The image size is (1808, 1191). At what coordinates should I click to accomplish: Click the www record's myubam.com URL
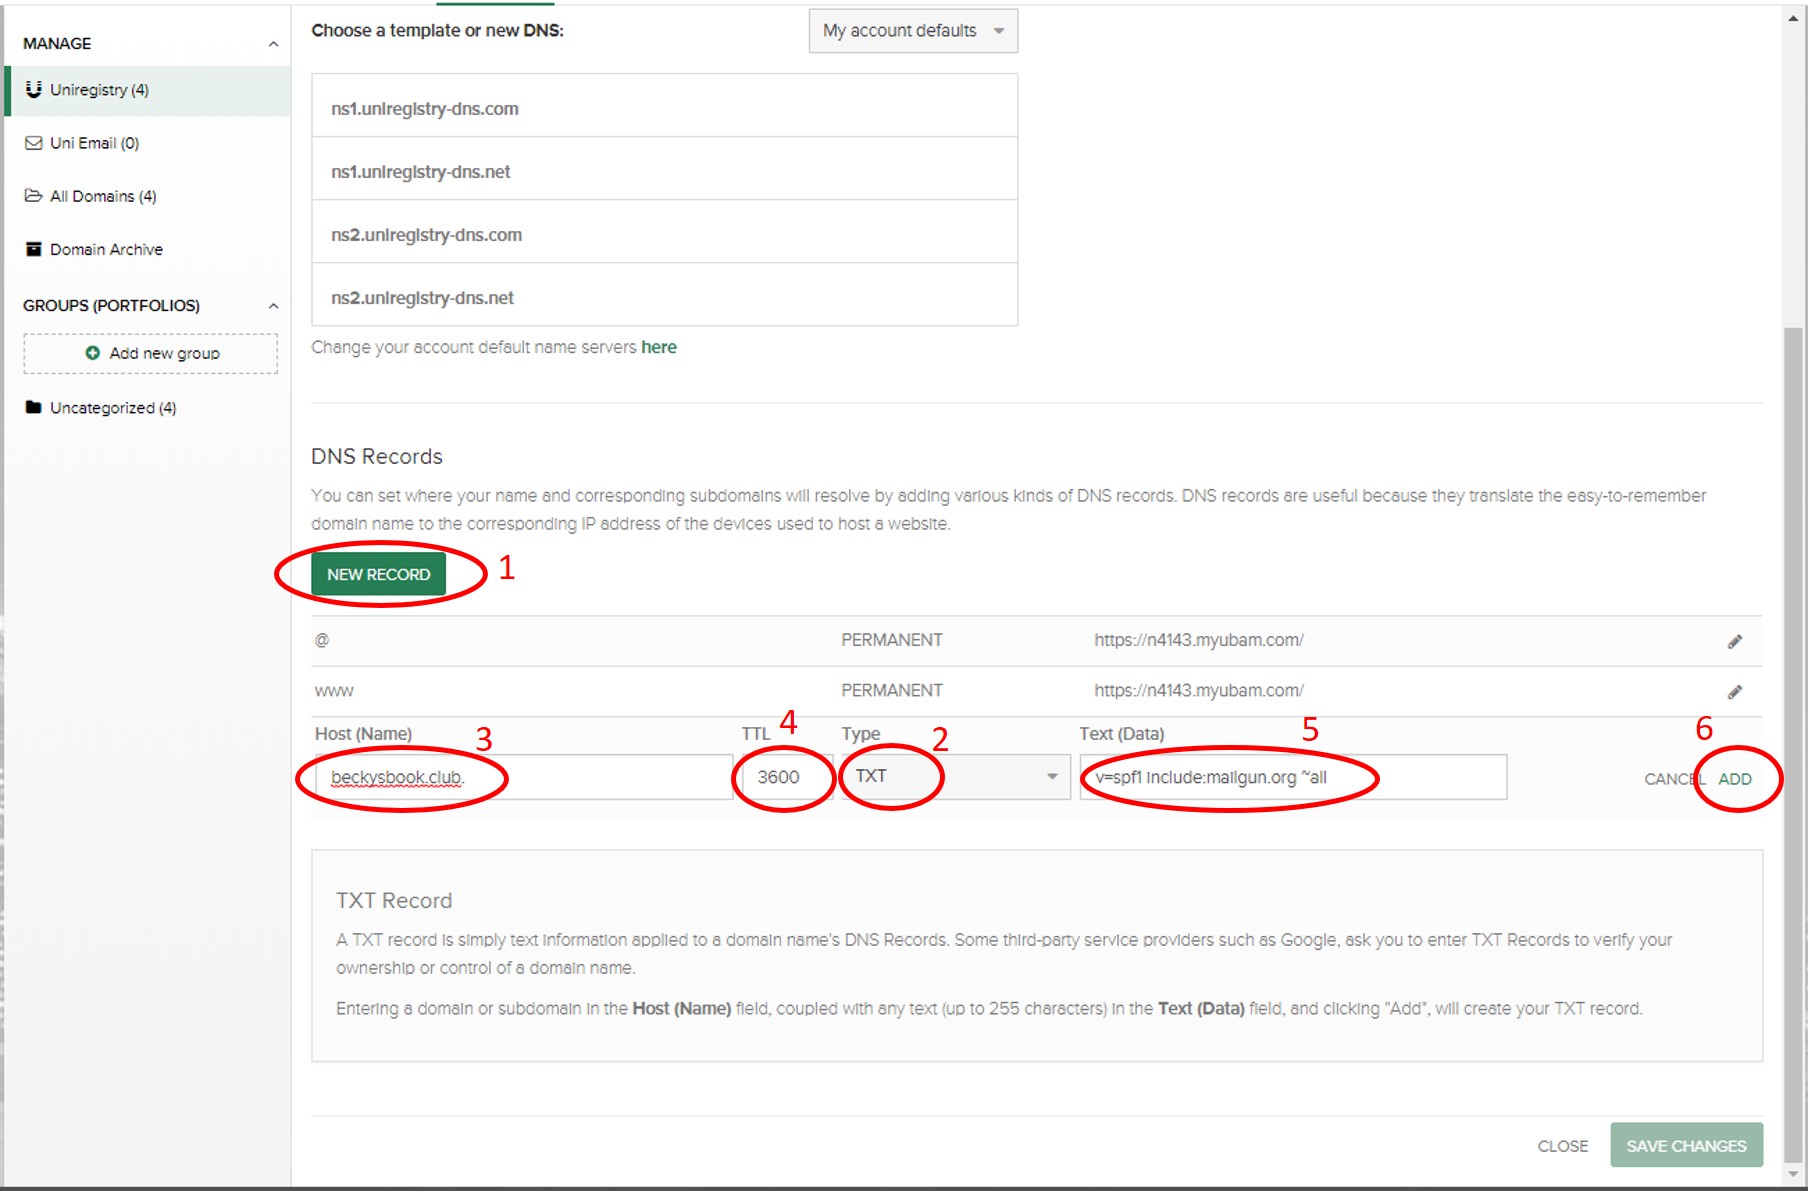pos(1199,690)
